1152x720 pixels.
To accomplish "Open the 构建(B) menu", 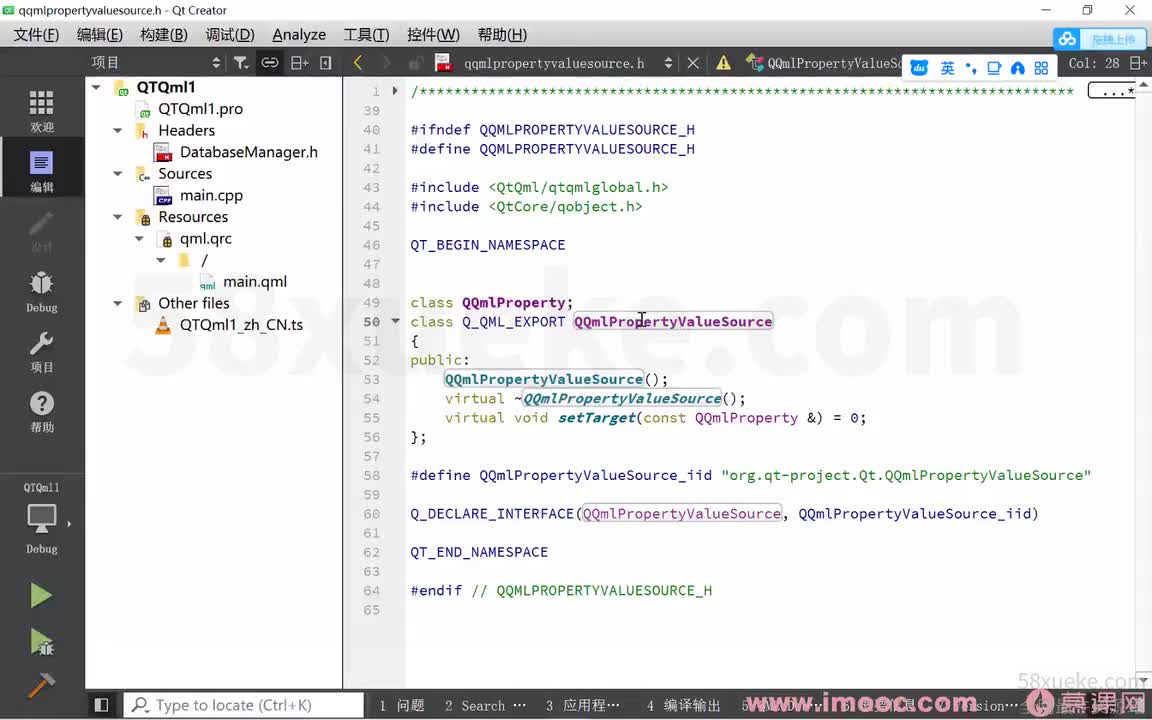I will pyautogui.click(x=164, y=35).
